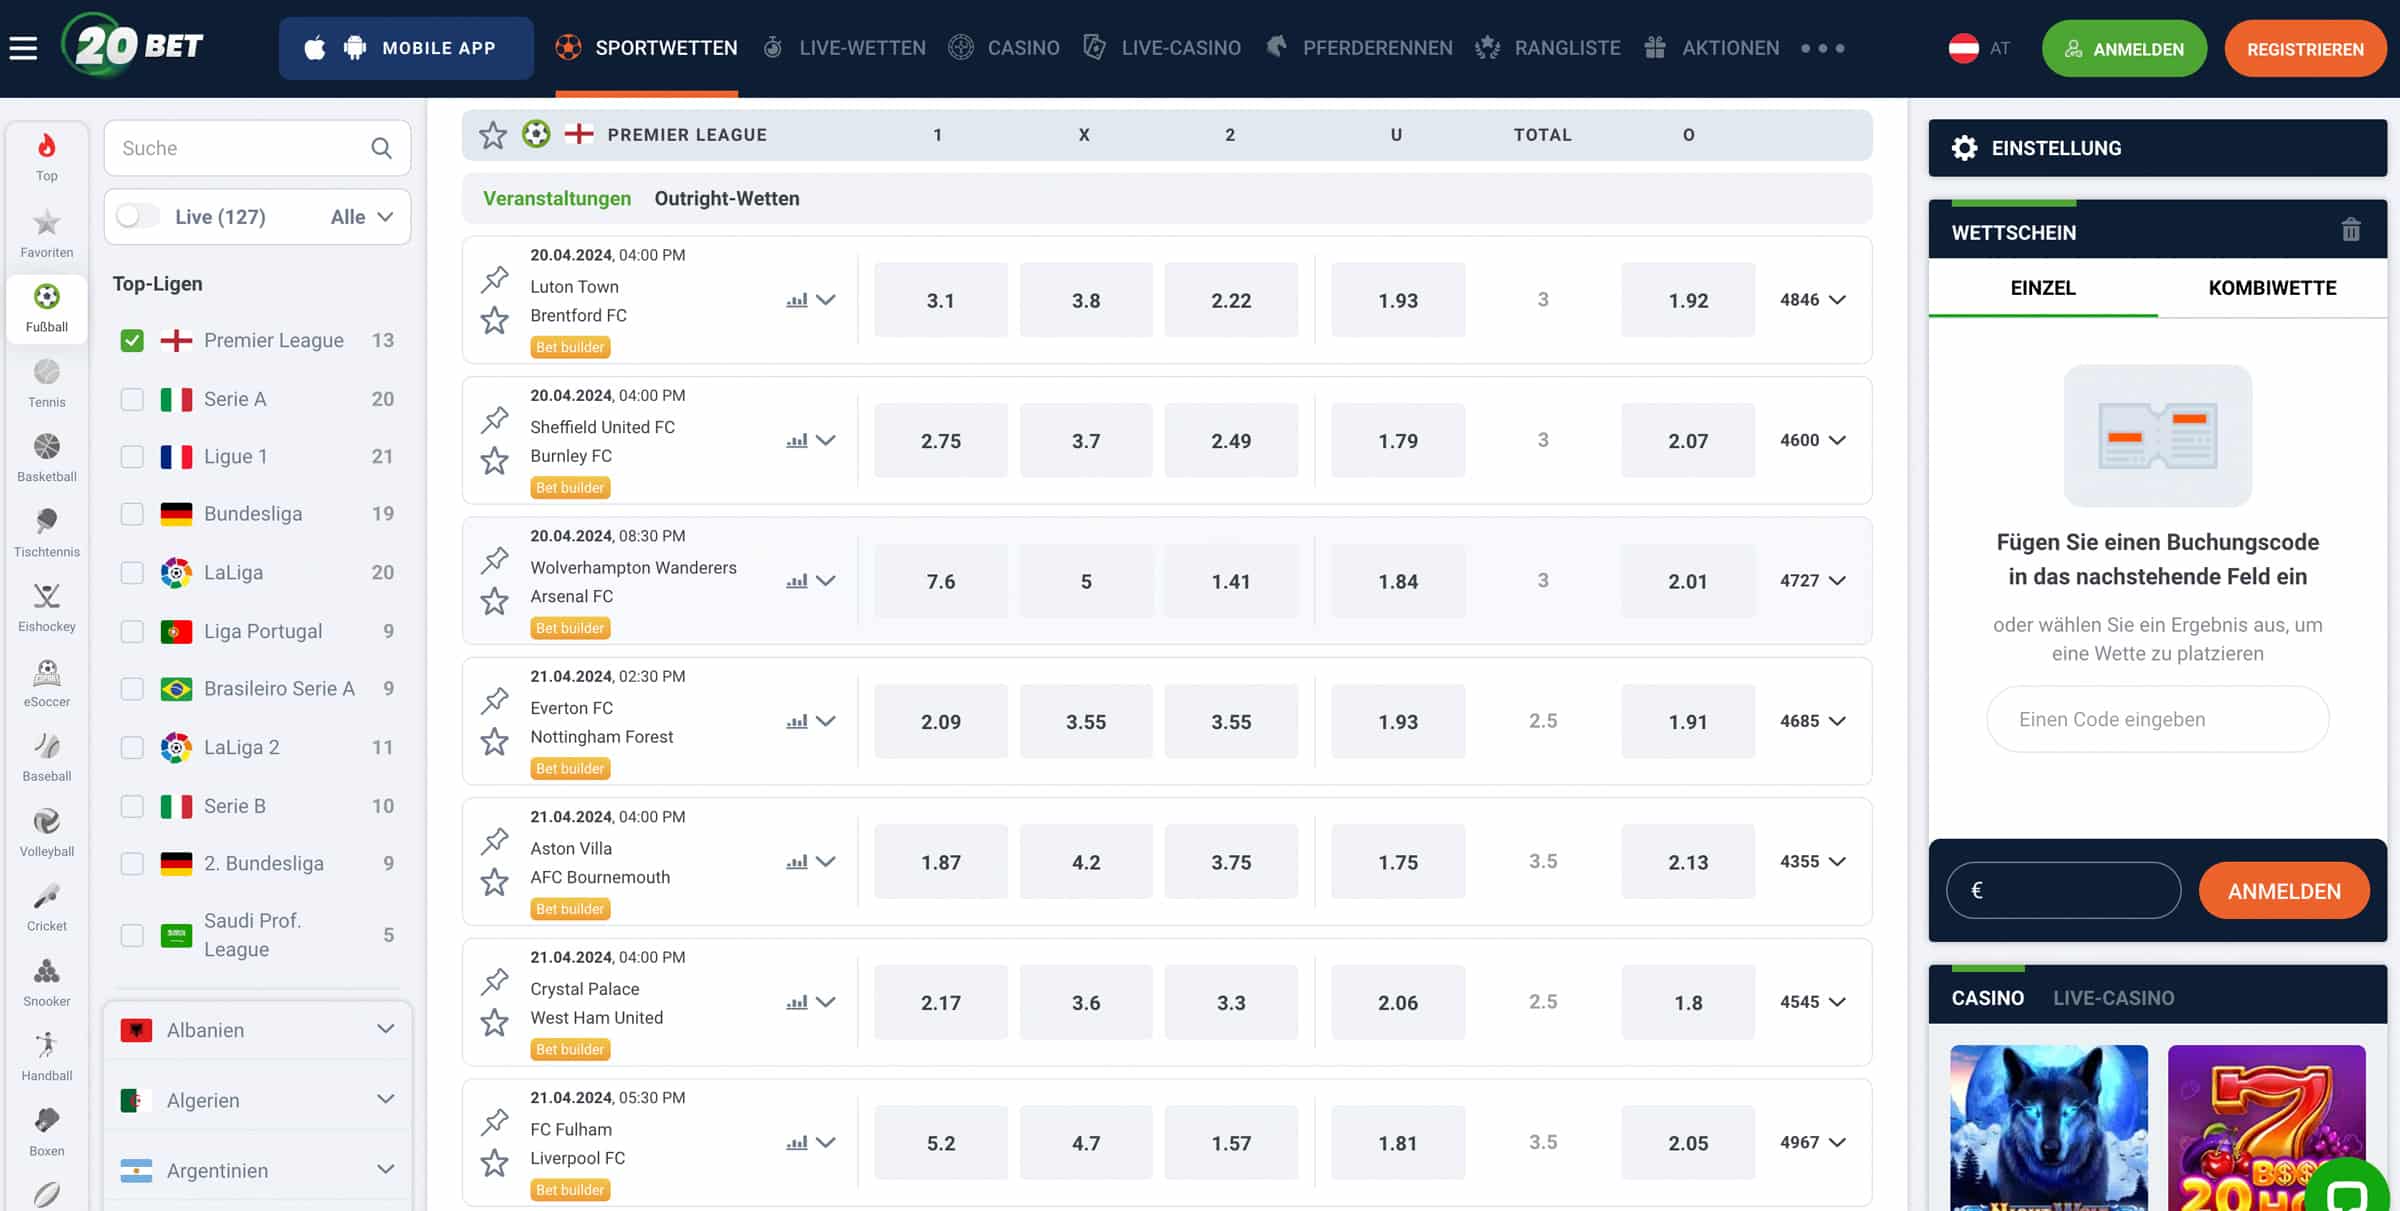Click the Einen Code eingeben field
Image resolution: width=2400 pixels, height=1211 pixels.
(2157, 719)
